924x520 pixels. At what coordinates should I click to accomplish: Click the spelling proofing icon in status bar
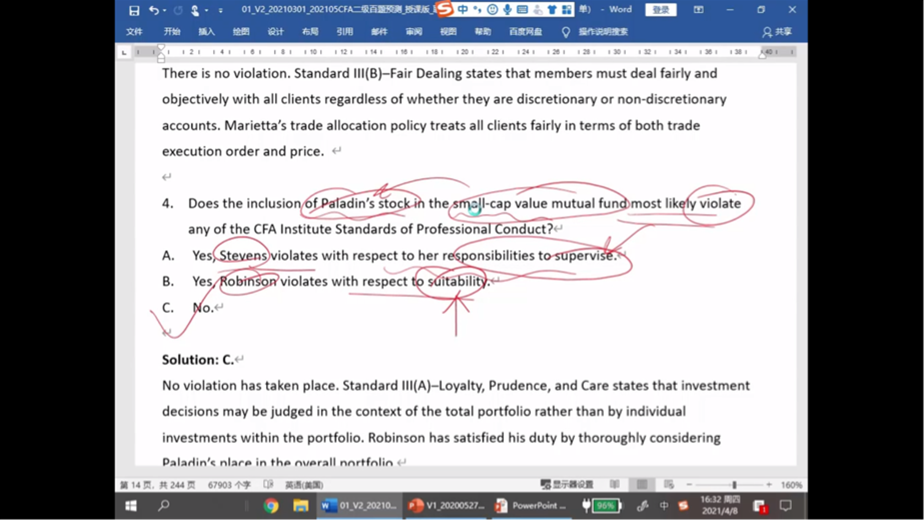(268, 485)
